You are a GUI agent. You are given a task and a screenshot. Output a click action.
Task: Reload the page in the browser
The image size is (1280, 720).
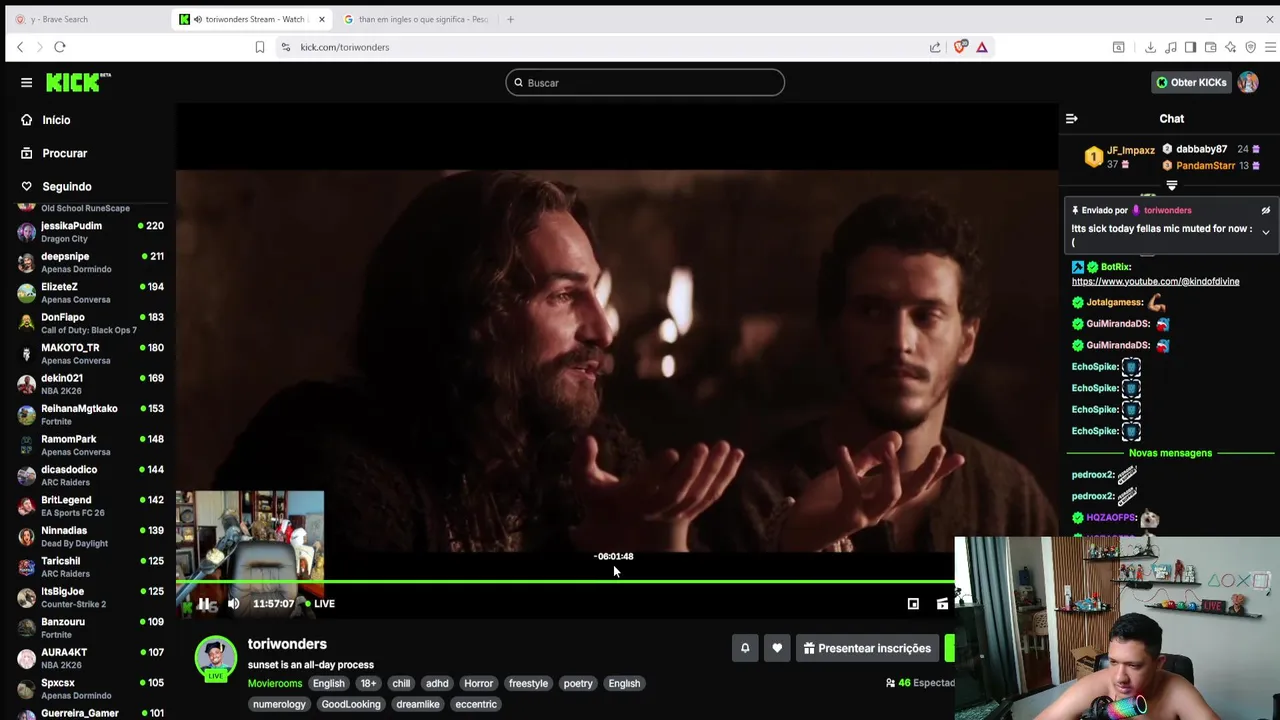[60, 47]
